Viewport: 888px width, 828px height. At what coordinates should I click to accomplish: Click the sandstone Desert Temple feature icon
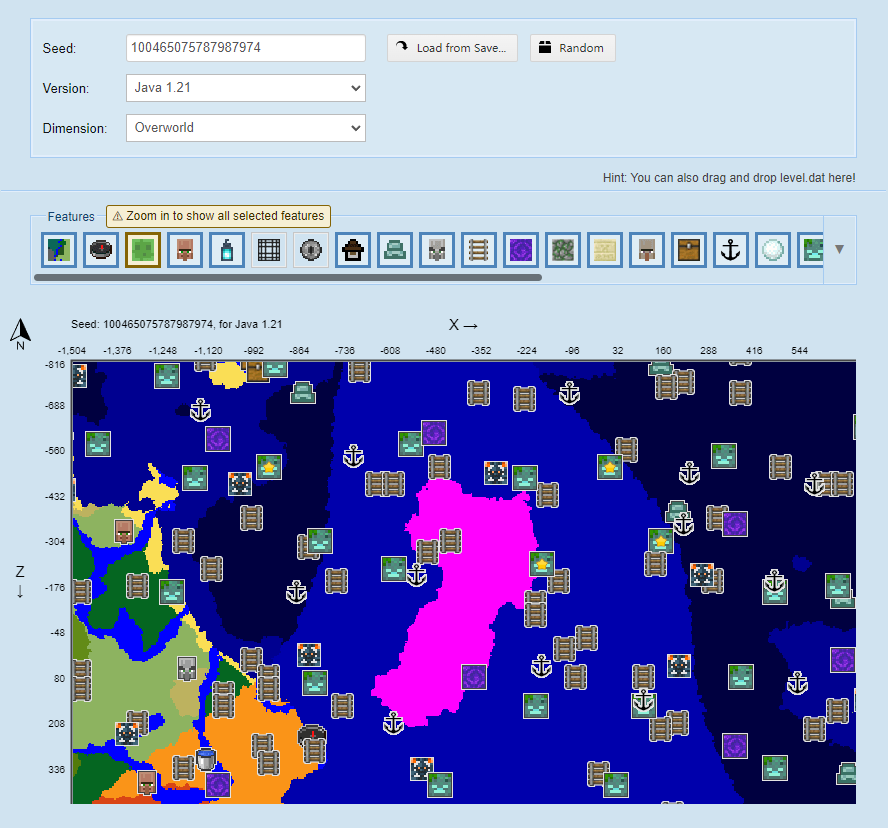(x=604, y=250)
